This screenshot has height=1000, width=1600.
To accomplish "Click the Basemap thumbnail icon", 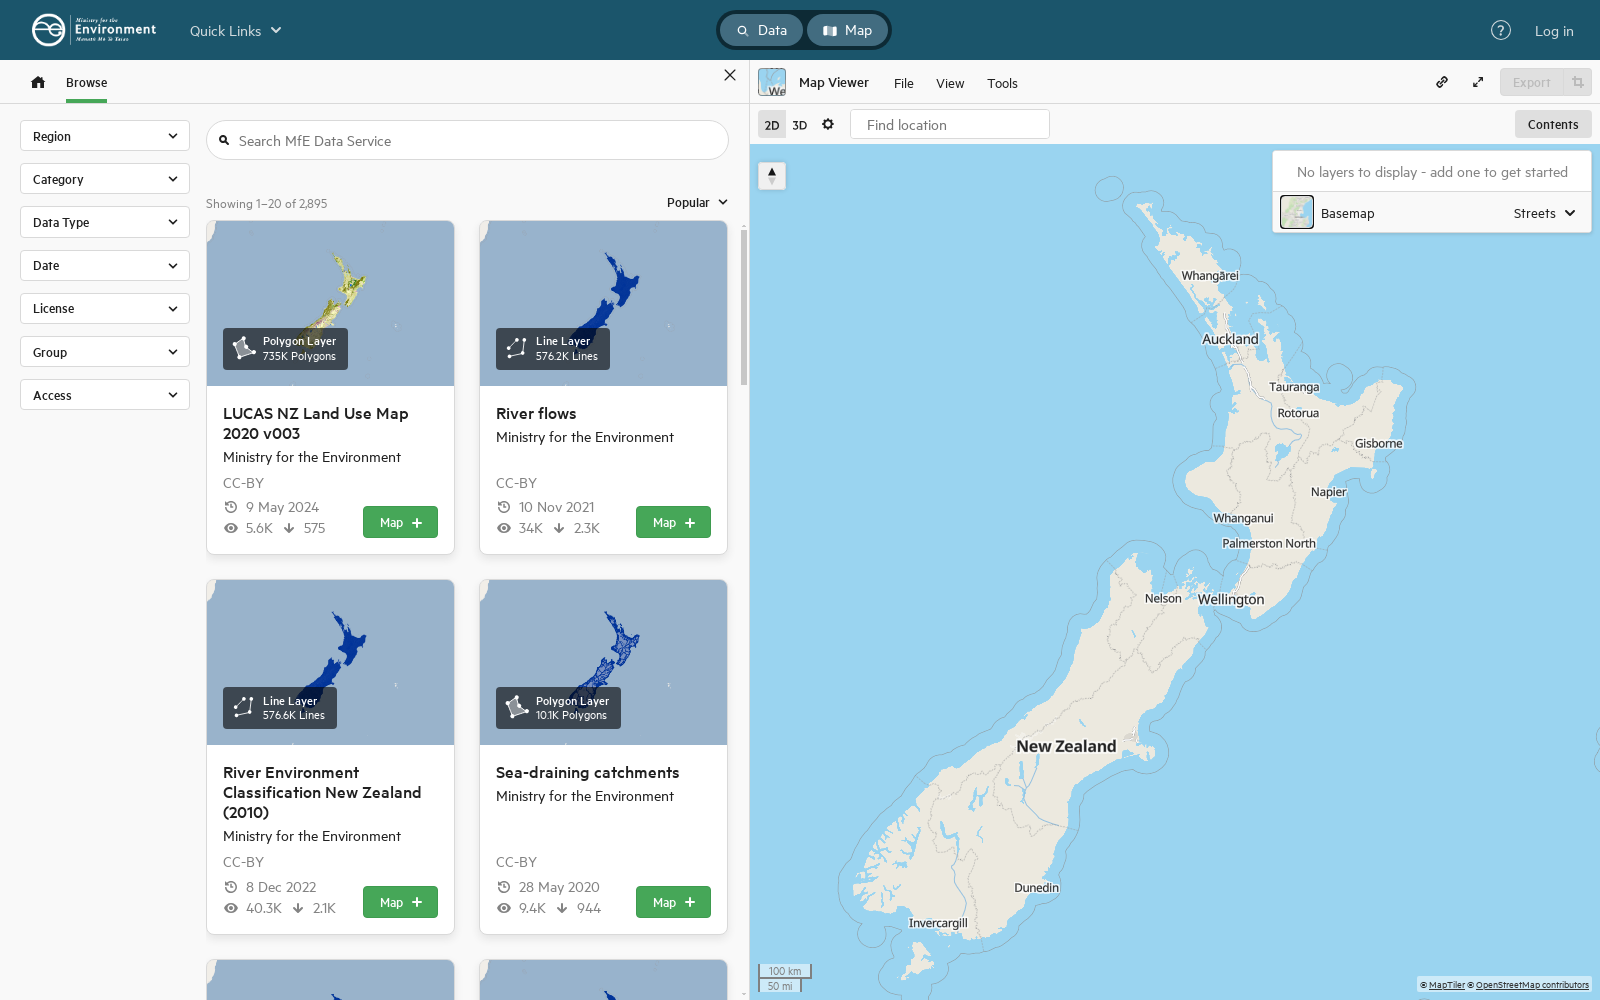I will (1297, 212).
